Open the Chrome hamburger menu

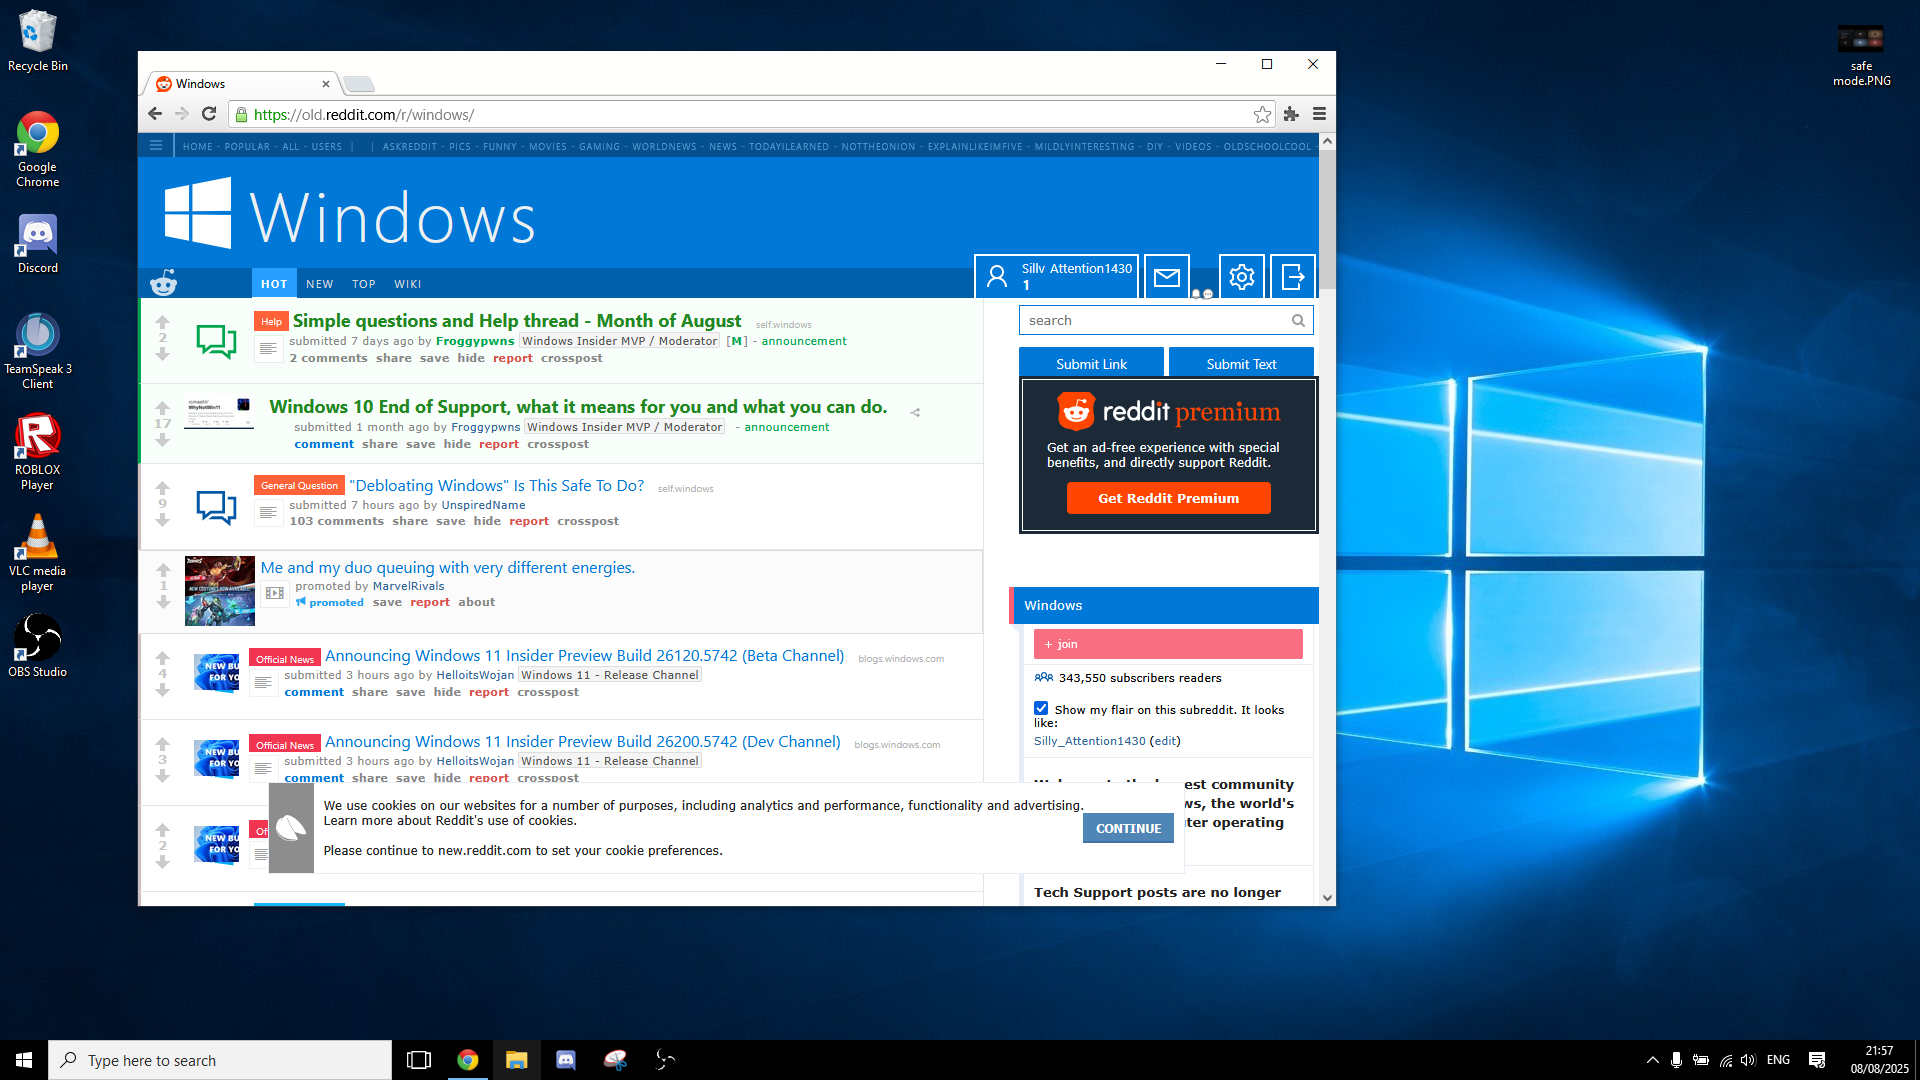pos(1319,114)
